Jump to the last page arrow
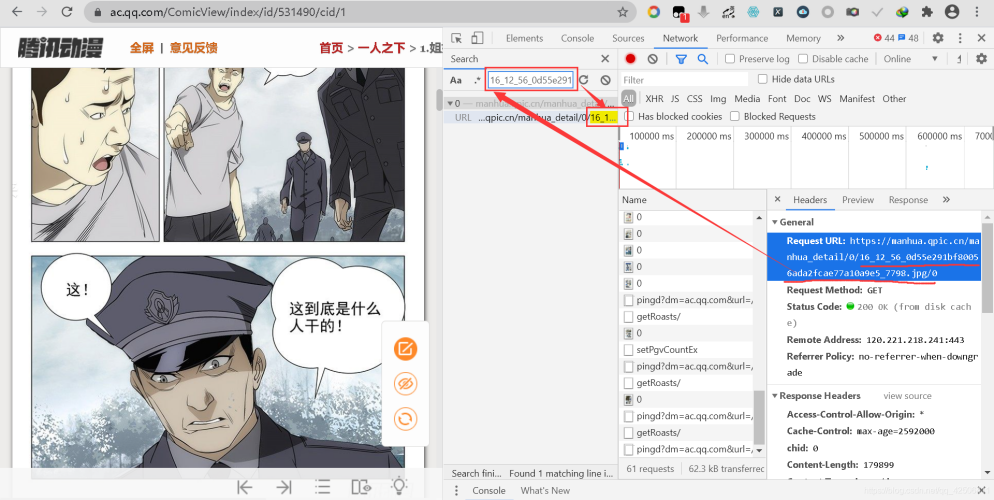Screen dimensions: 994x500 (x=284, y=487)
